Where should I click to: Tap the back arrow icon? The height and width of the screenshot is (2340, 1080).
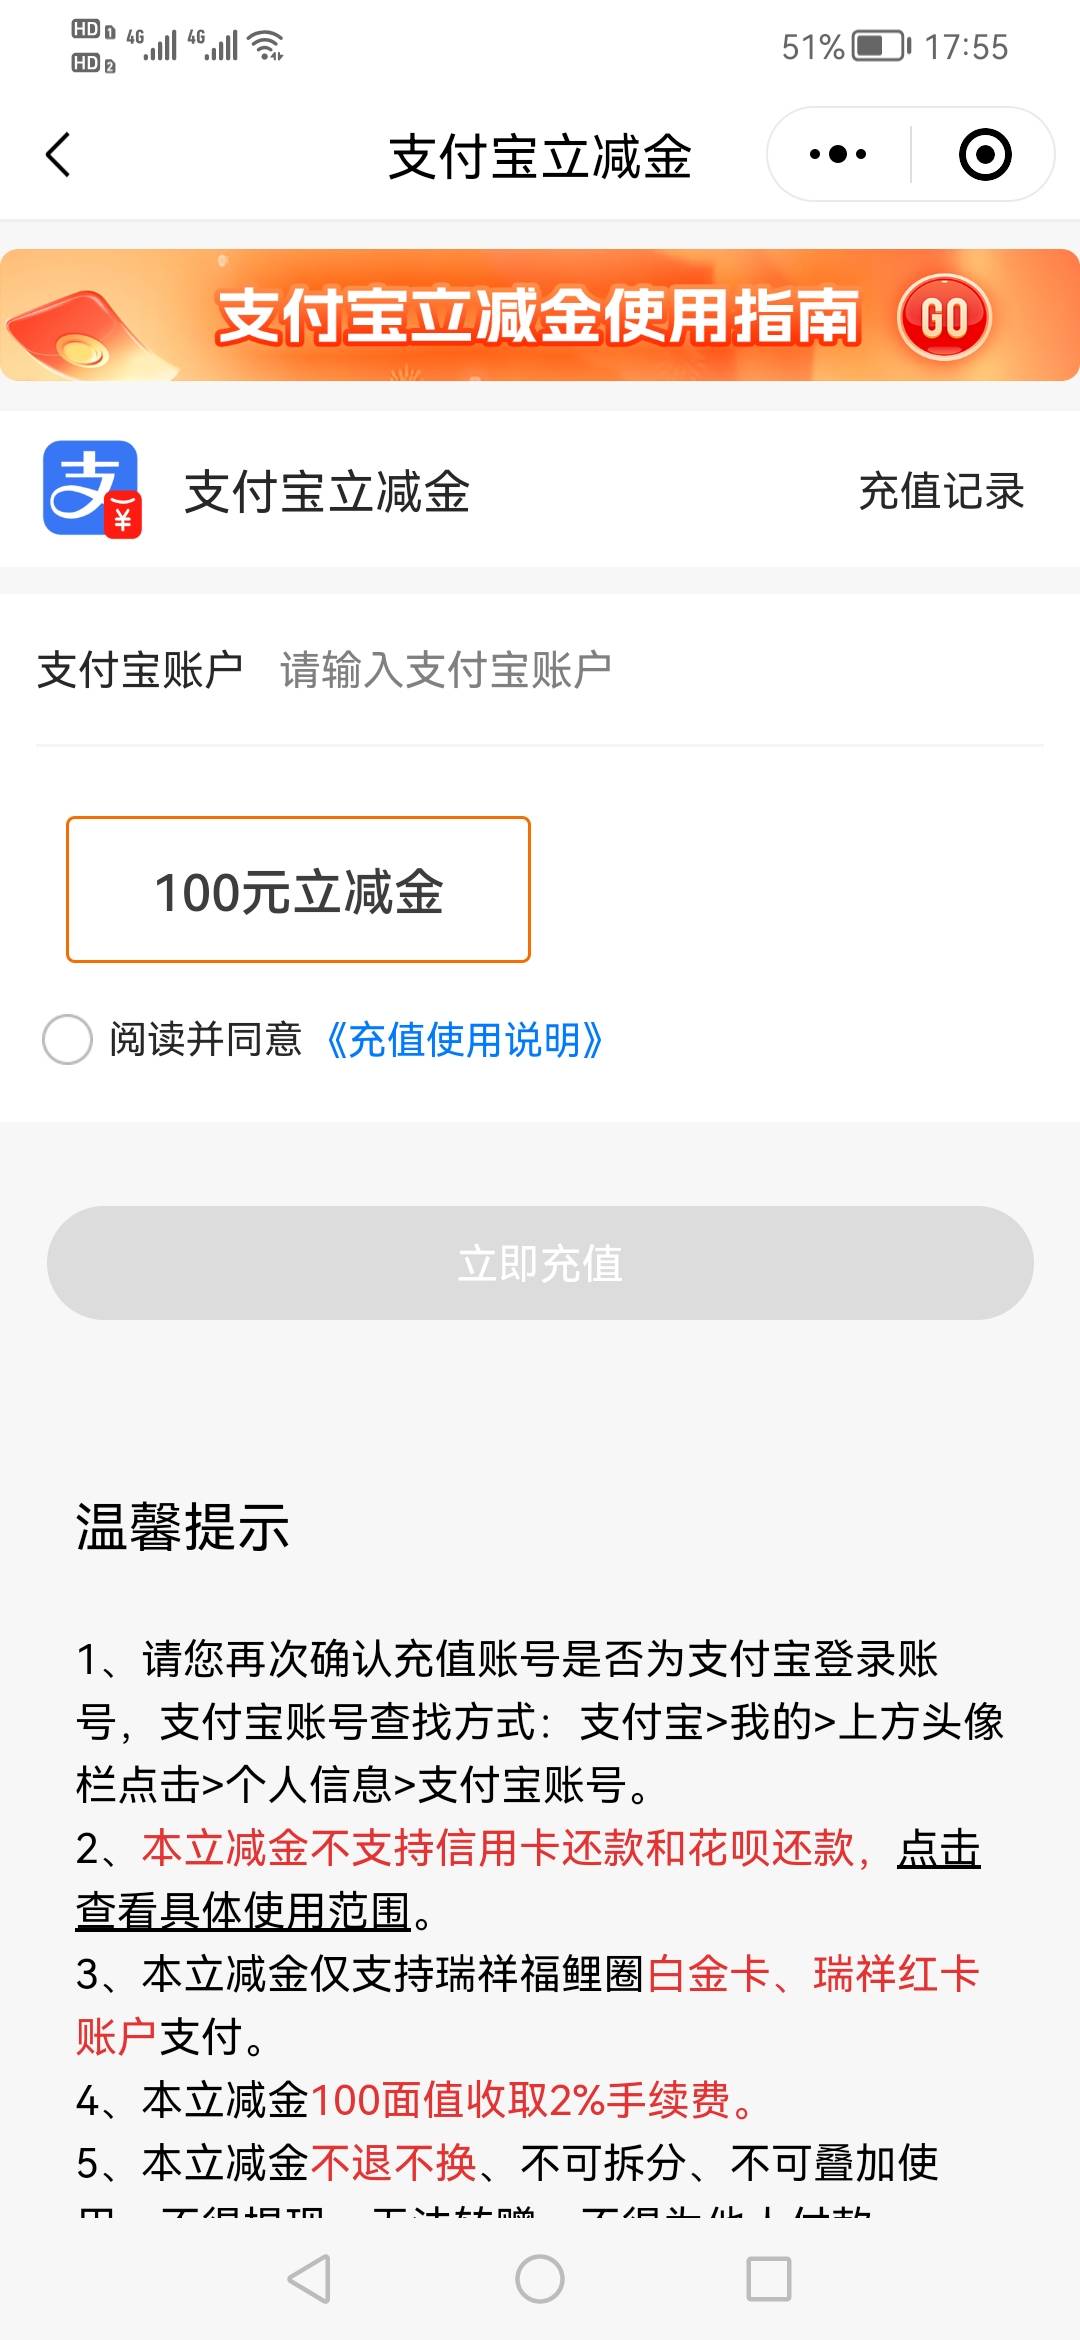click(58, 155)
